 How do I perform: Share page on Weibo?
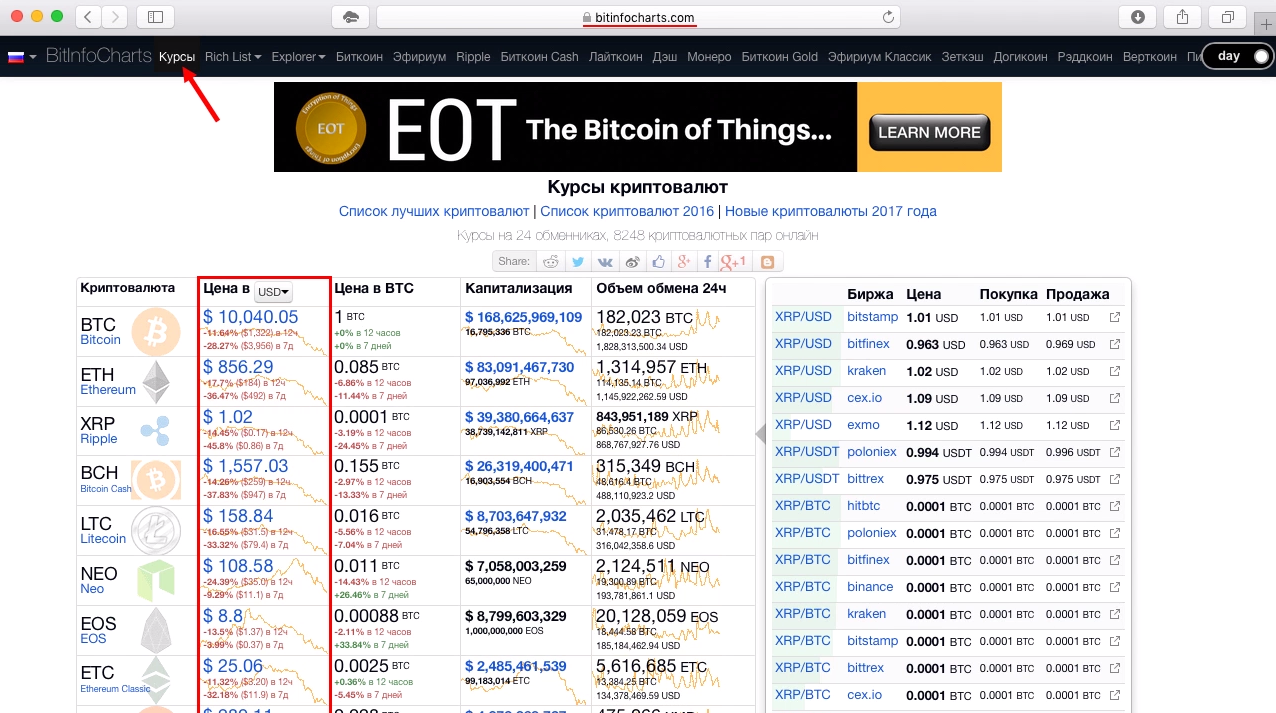click(632, 262)
